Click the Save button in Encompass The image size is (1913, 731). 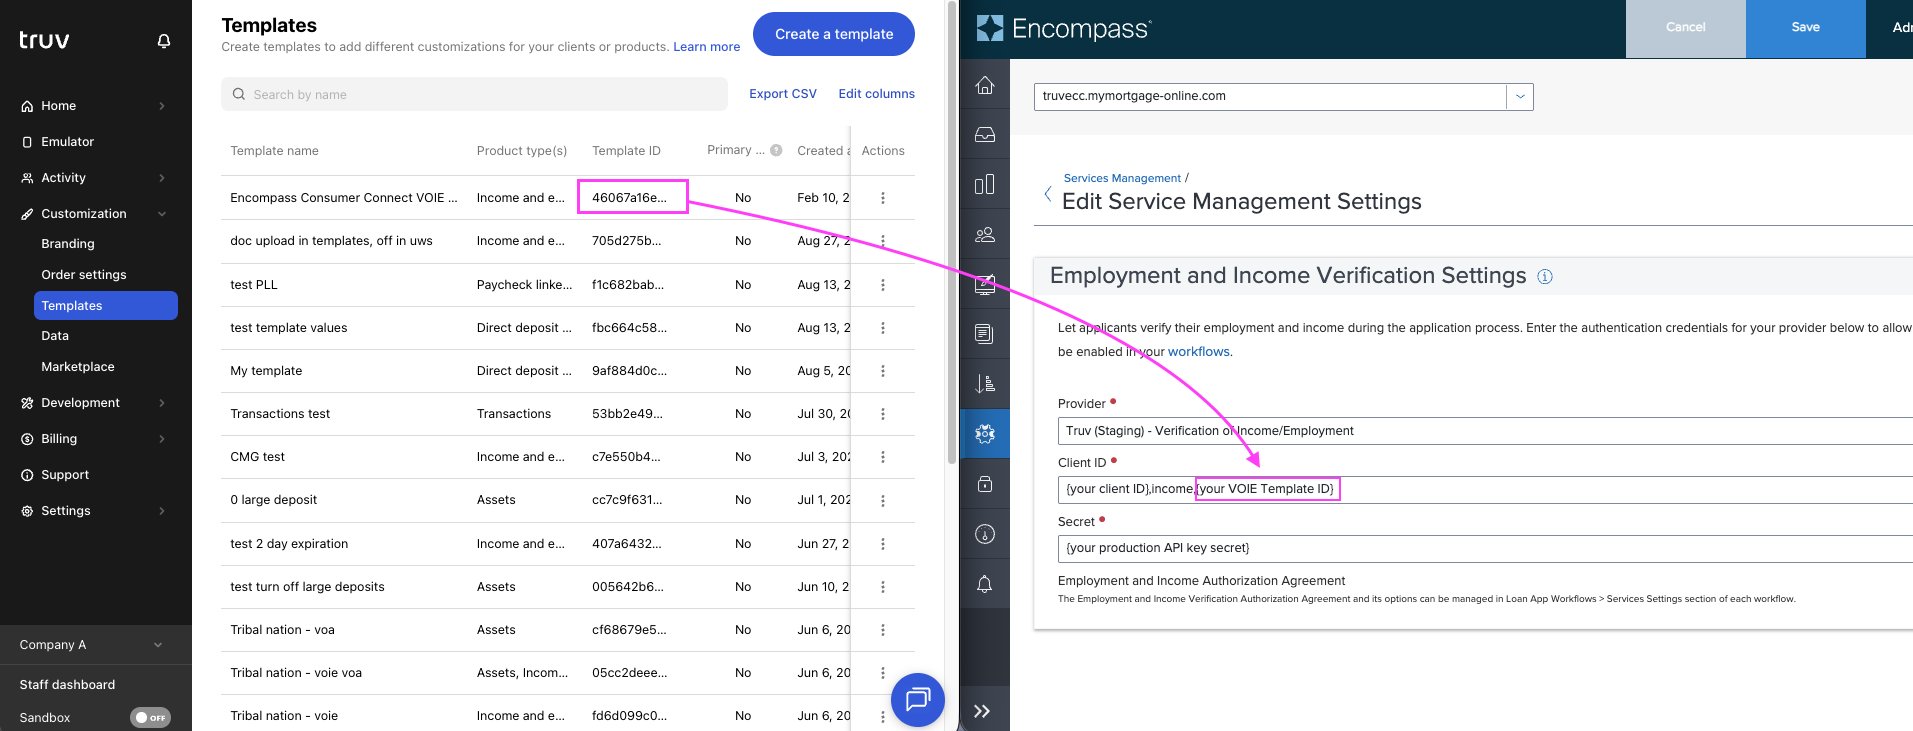(1805, 28)
